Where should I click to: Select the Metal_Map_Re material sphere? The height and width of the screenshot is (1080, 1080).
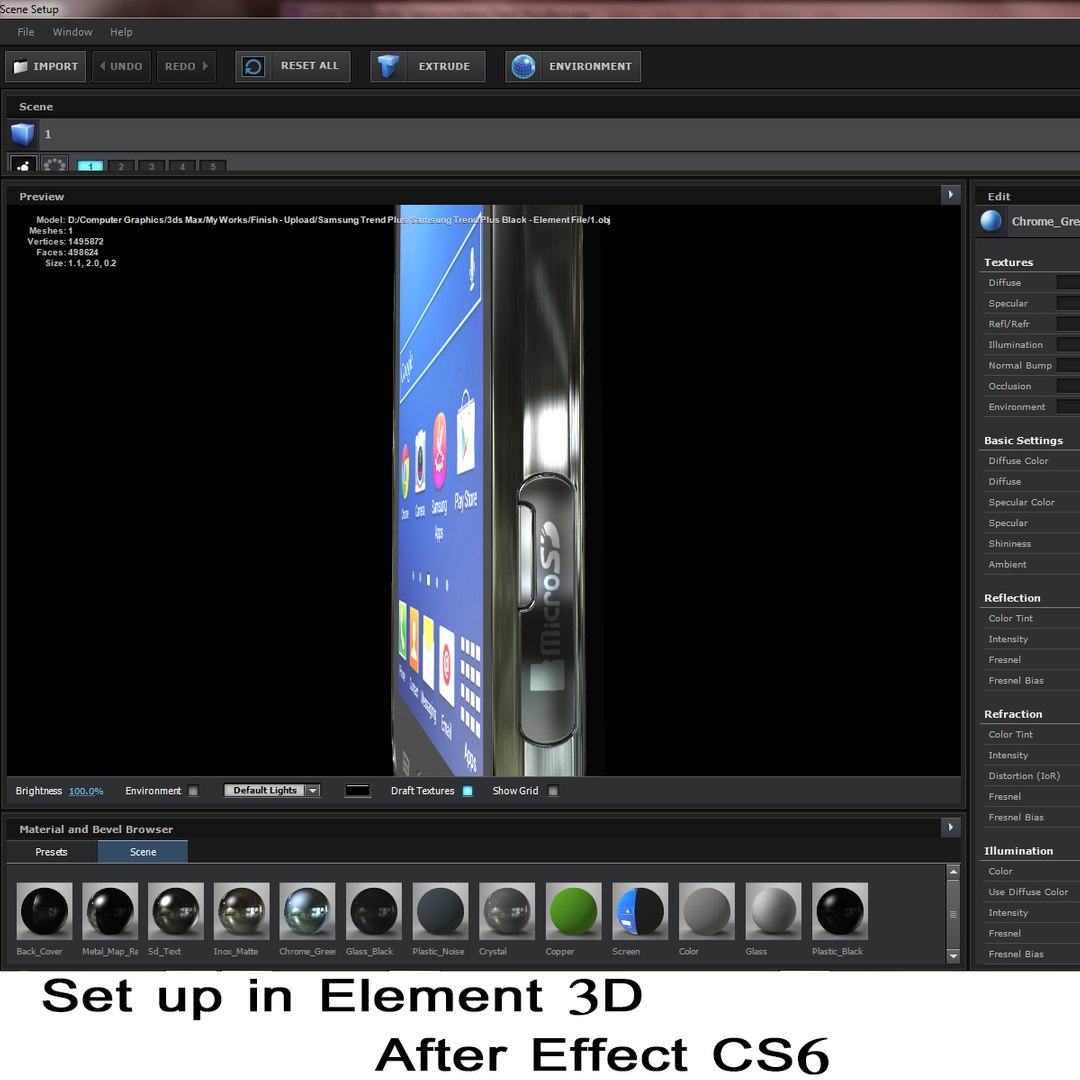[x=110, y=911]
